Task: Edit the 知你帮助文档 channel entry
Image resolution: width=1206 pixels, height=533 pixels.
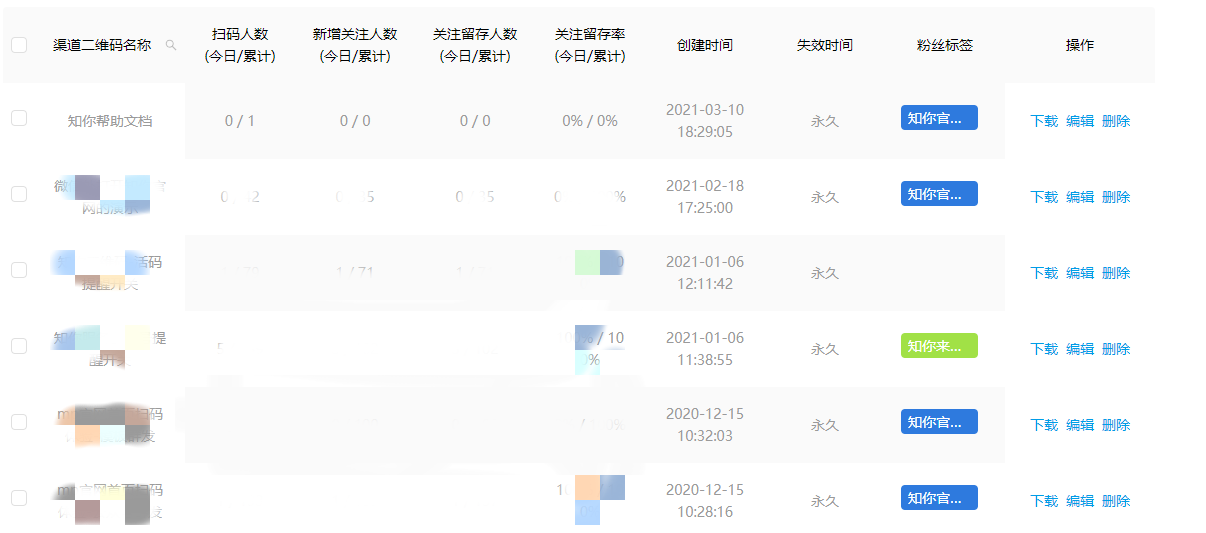Action: coord(1080,121)
